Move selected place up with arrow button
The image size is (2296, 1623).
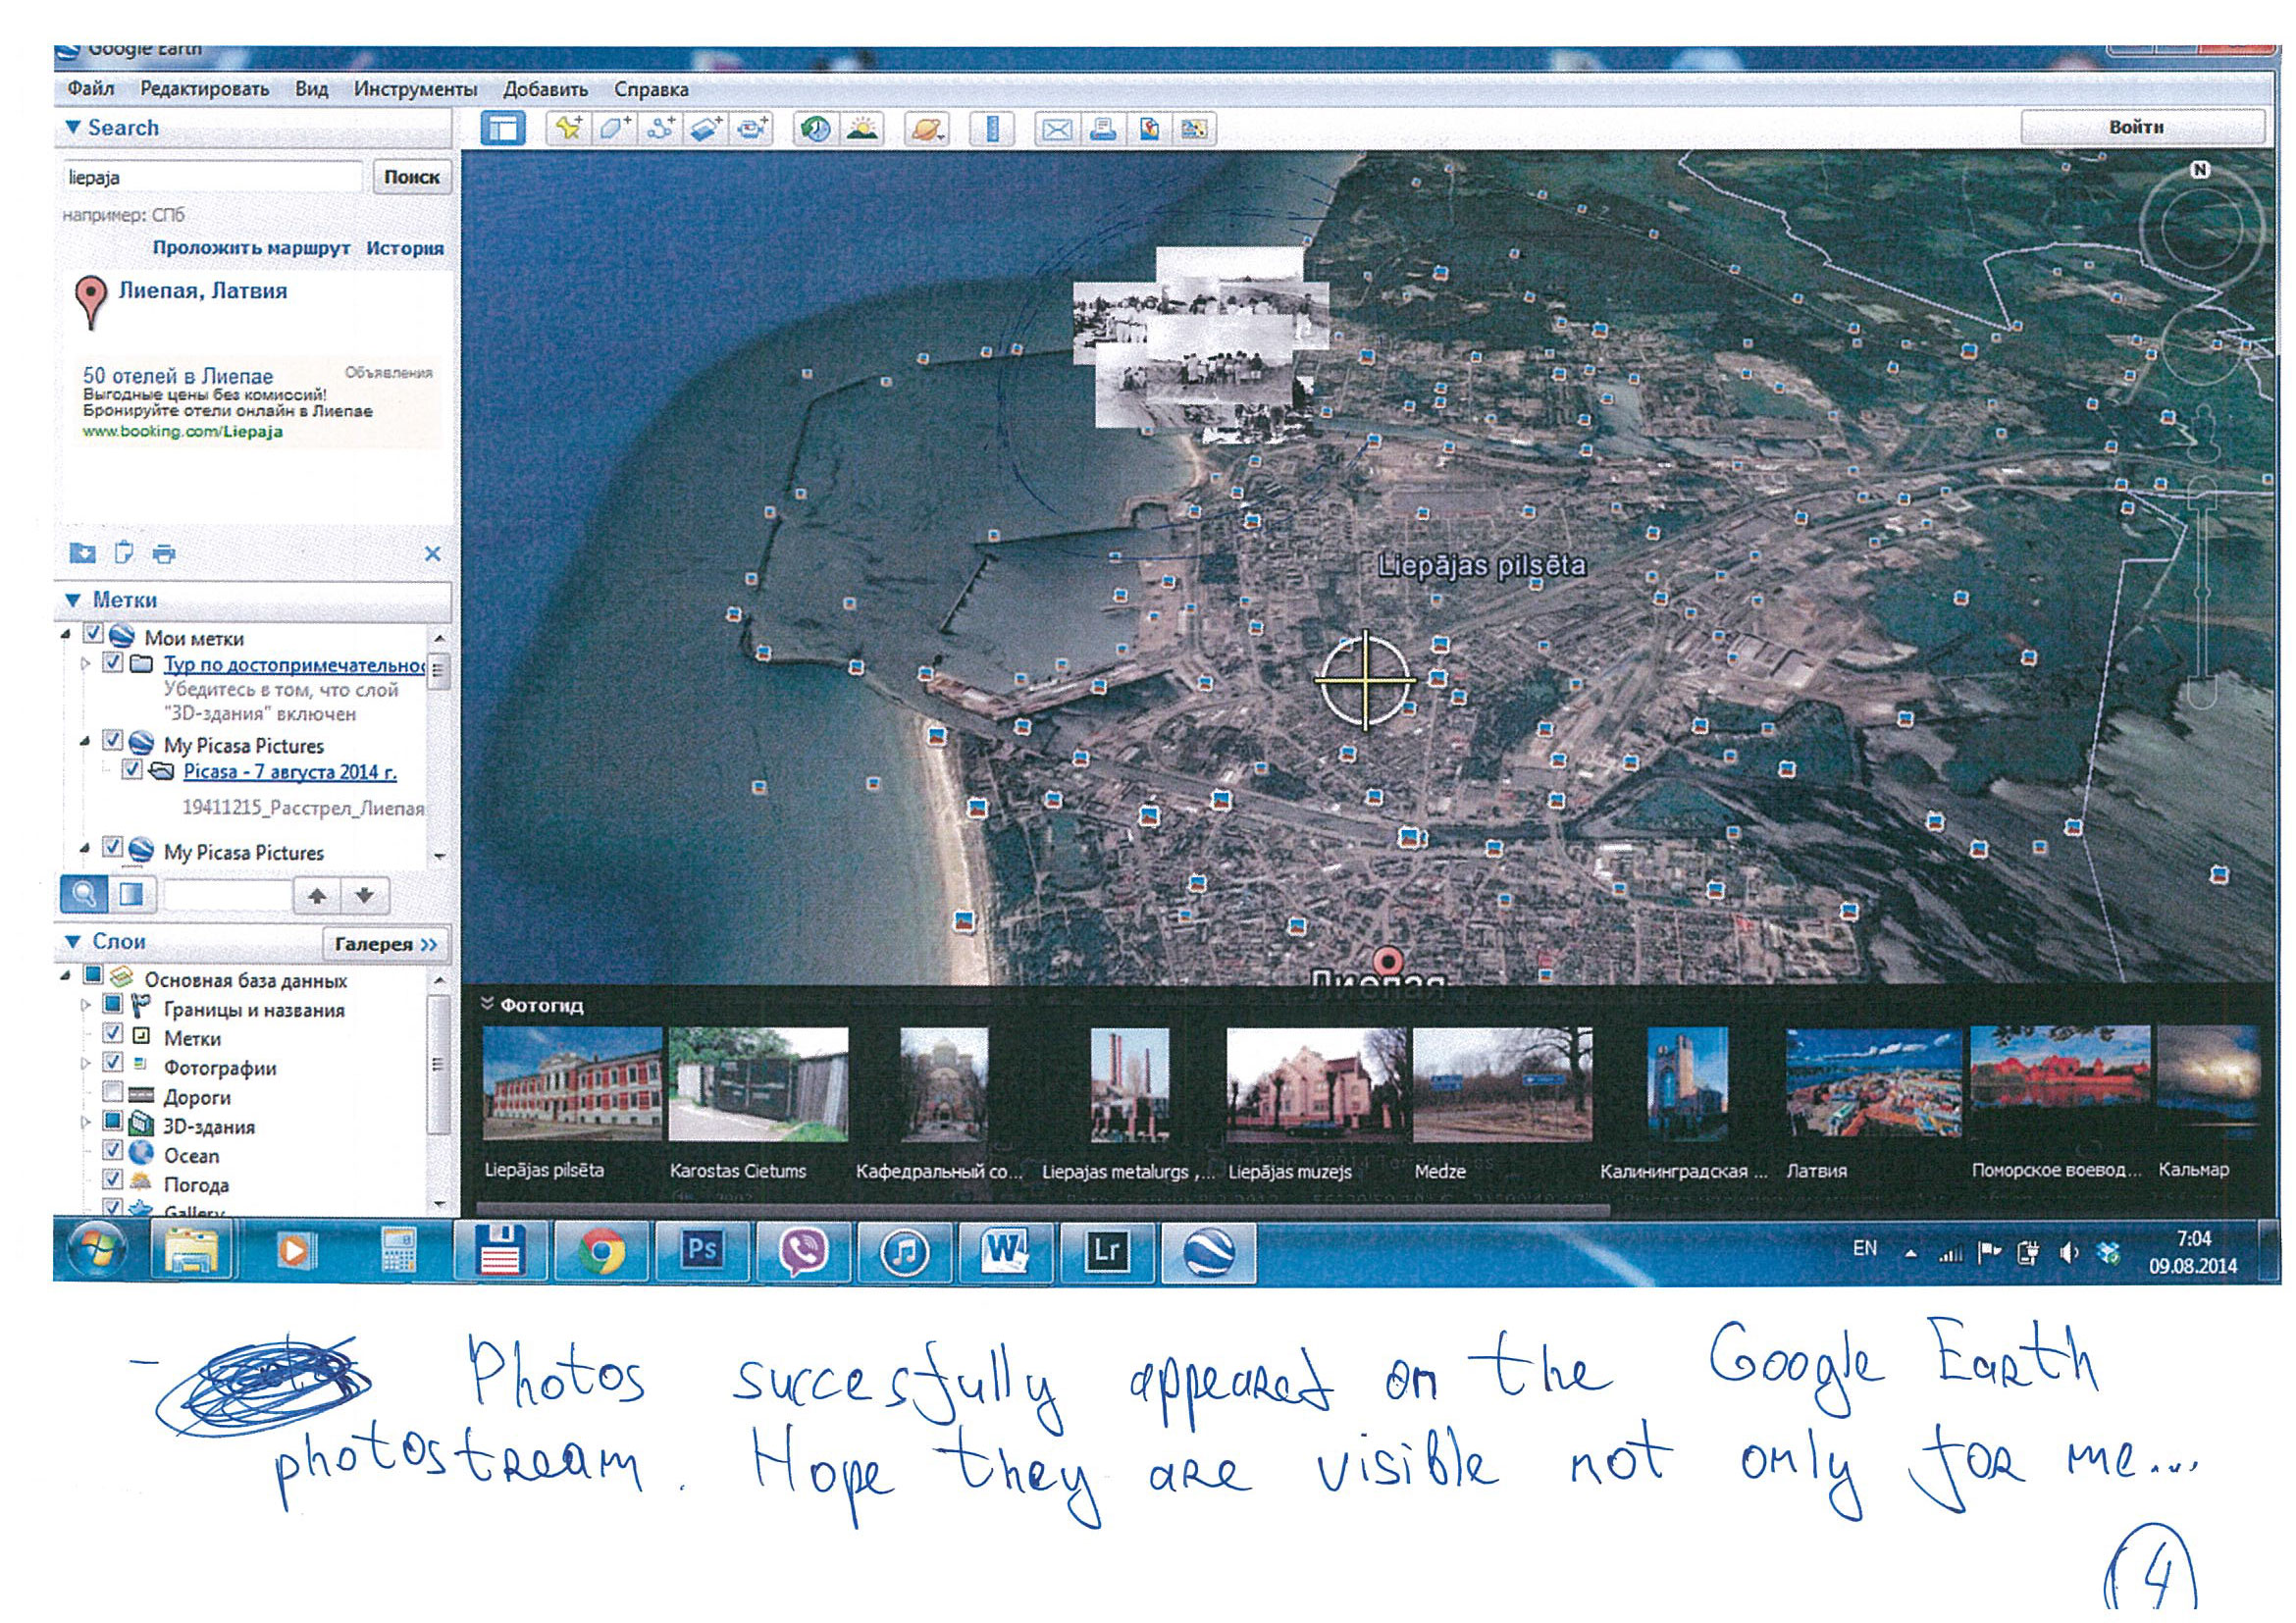pos(317,895)
